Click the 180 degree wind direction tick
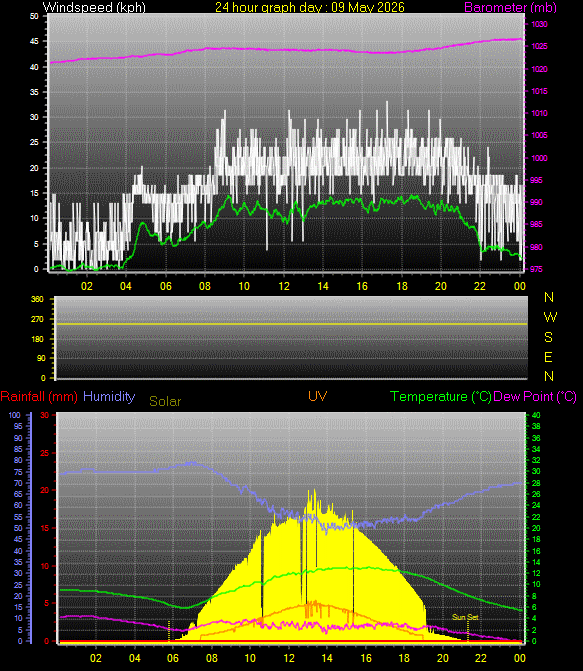The width and height of the screenshot is (583, 671). tap(37, 339)
